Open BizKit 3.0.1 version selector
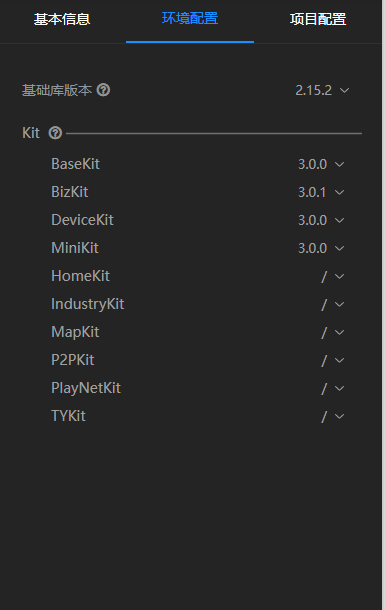 (x=321, y=192)
